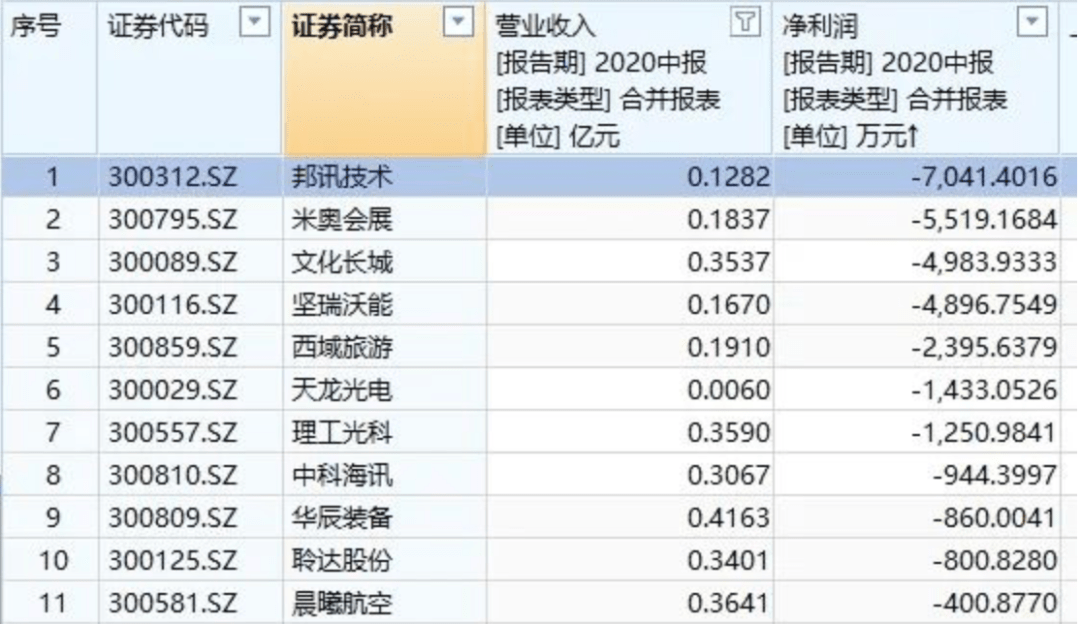
Task: Select stock code 300125.SZ
Action: (172, 561)
